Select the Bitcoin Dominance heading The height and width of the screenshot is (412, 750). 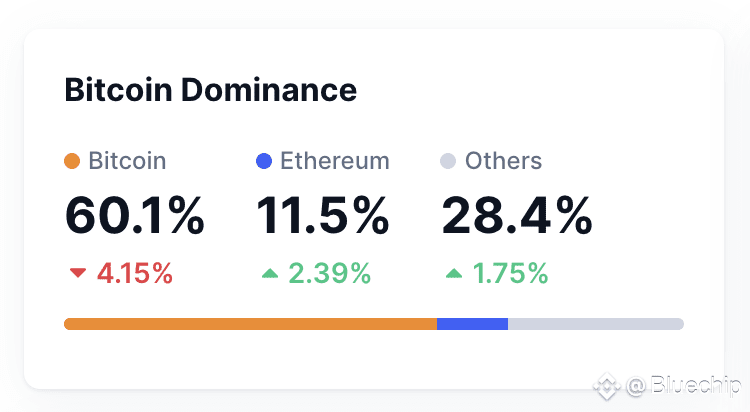[211, 90]
